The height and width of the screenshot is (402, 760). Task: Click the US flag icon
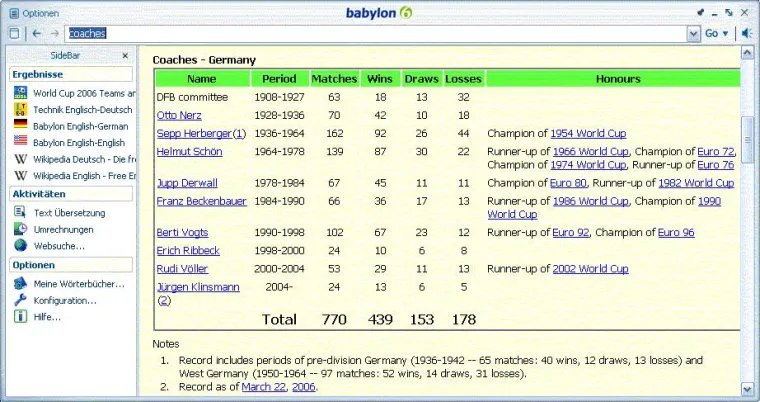pos(20,140)
